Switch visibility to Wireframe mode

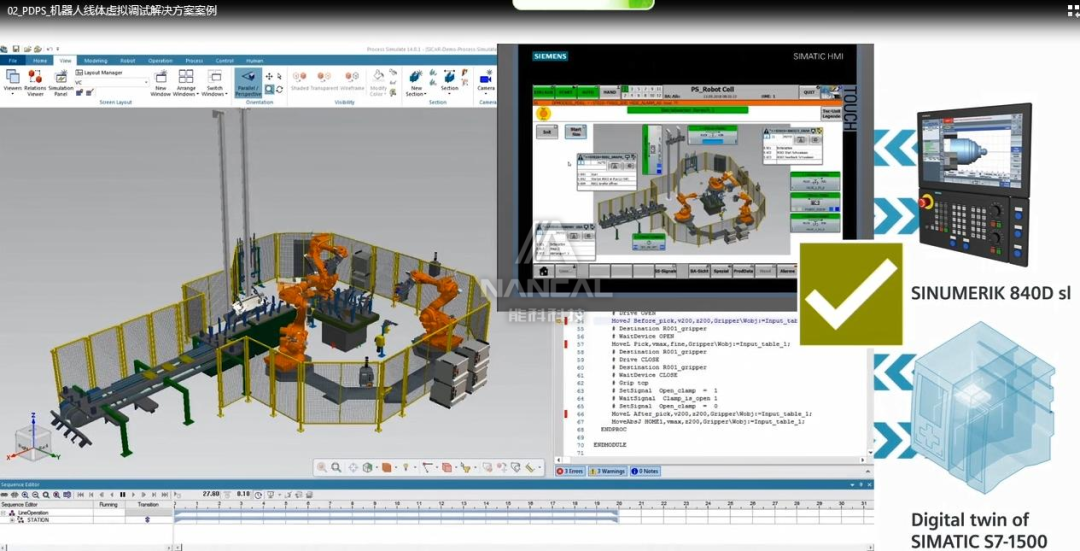coord(352,81)
